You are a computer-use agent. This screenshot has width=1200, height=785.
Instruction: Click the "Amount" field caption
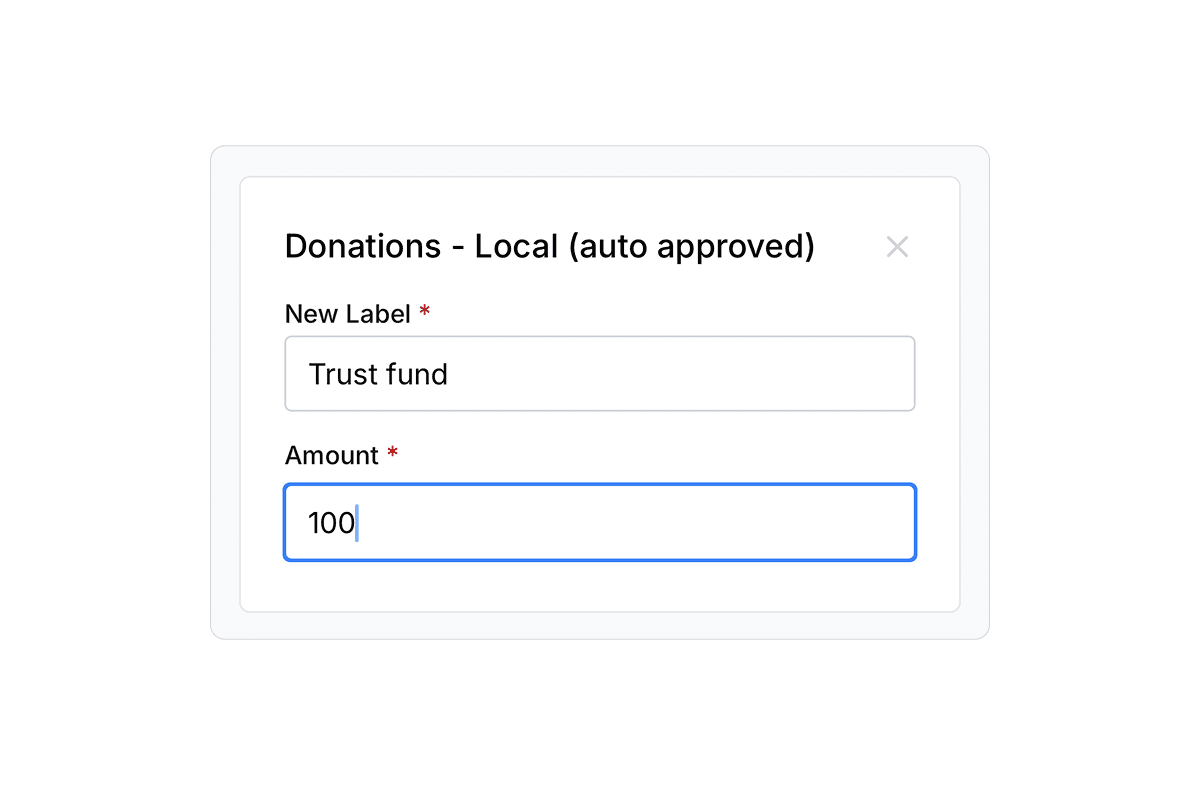[x=331, y=456]
